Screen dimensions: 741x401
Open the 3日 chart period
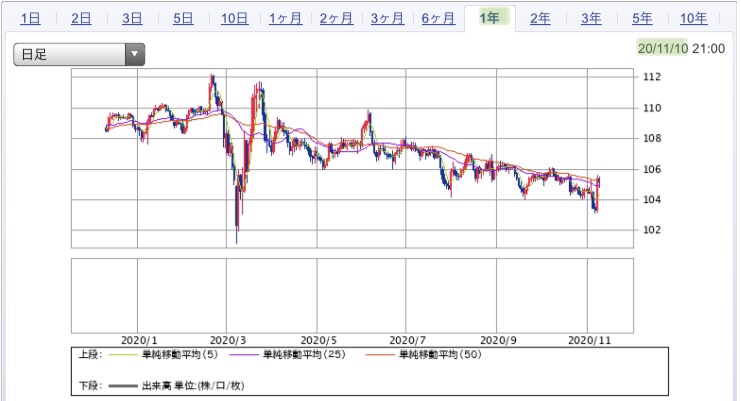pyautogui.click(x=132, y=18)
